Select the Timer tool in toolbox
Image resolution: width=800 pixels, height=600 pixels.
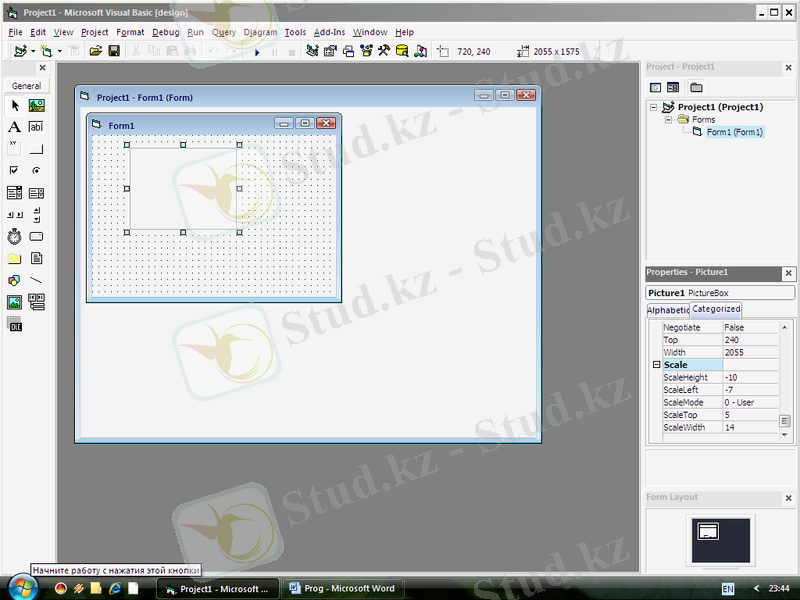[x=15, y=236]
